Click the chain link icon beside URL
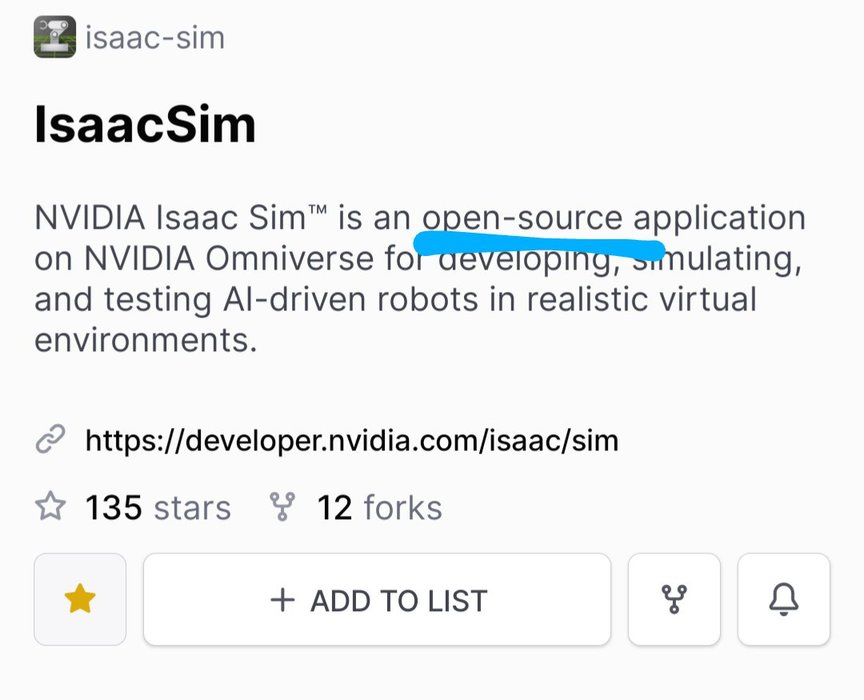 click(x=50, y=439)
